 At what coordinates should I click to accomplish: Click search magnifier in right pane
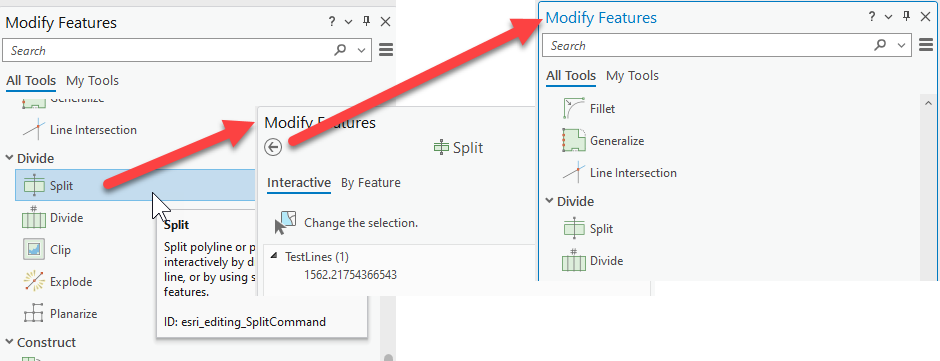pos(880,45)
